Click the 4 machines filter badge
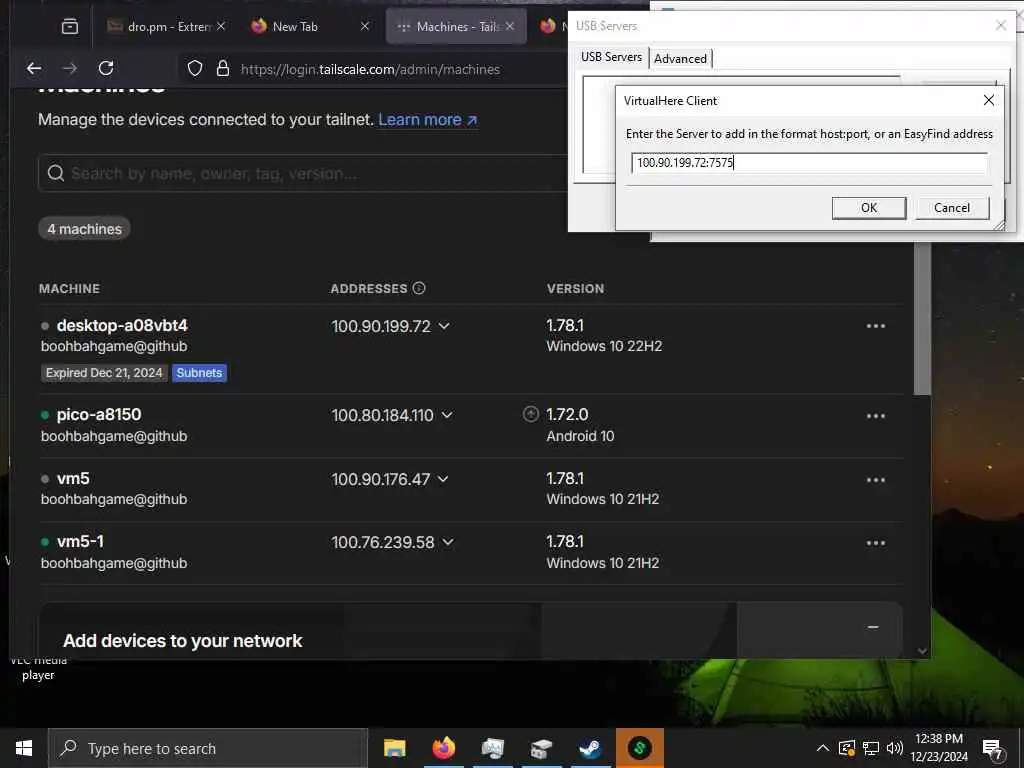 84,229
